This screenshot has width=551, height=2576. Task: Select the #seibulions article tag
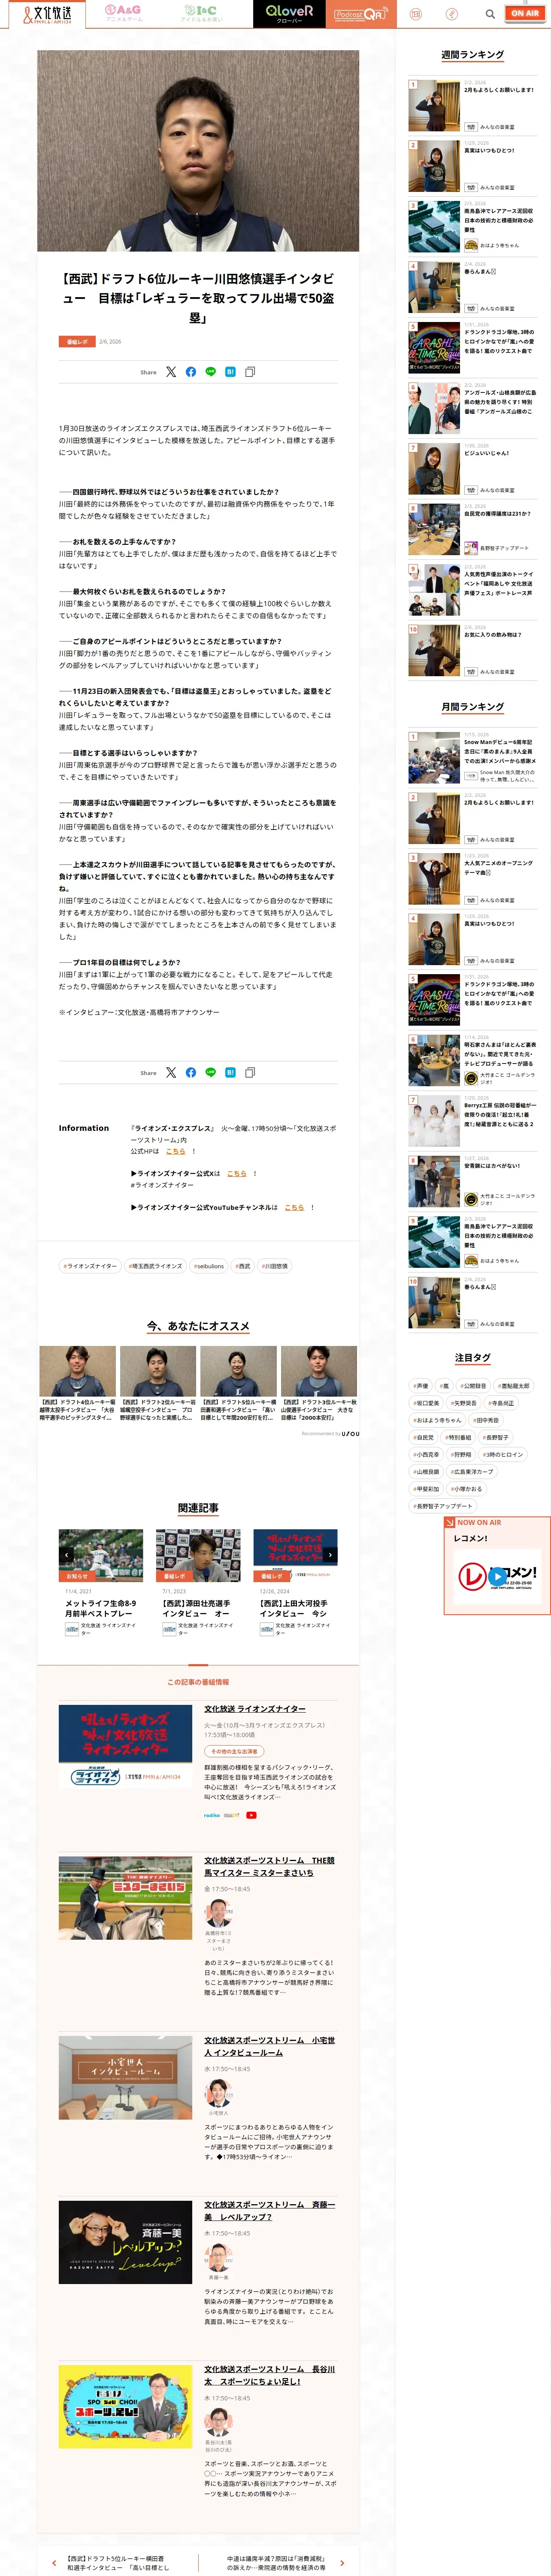[209, 1266]
